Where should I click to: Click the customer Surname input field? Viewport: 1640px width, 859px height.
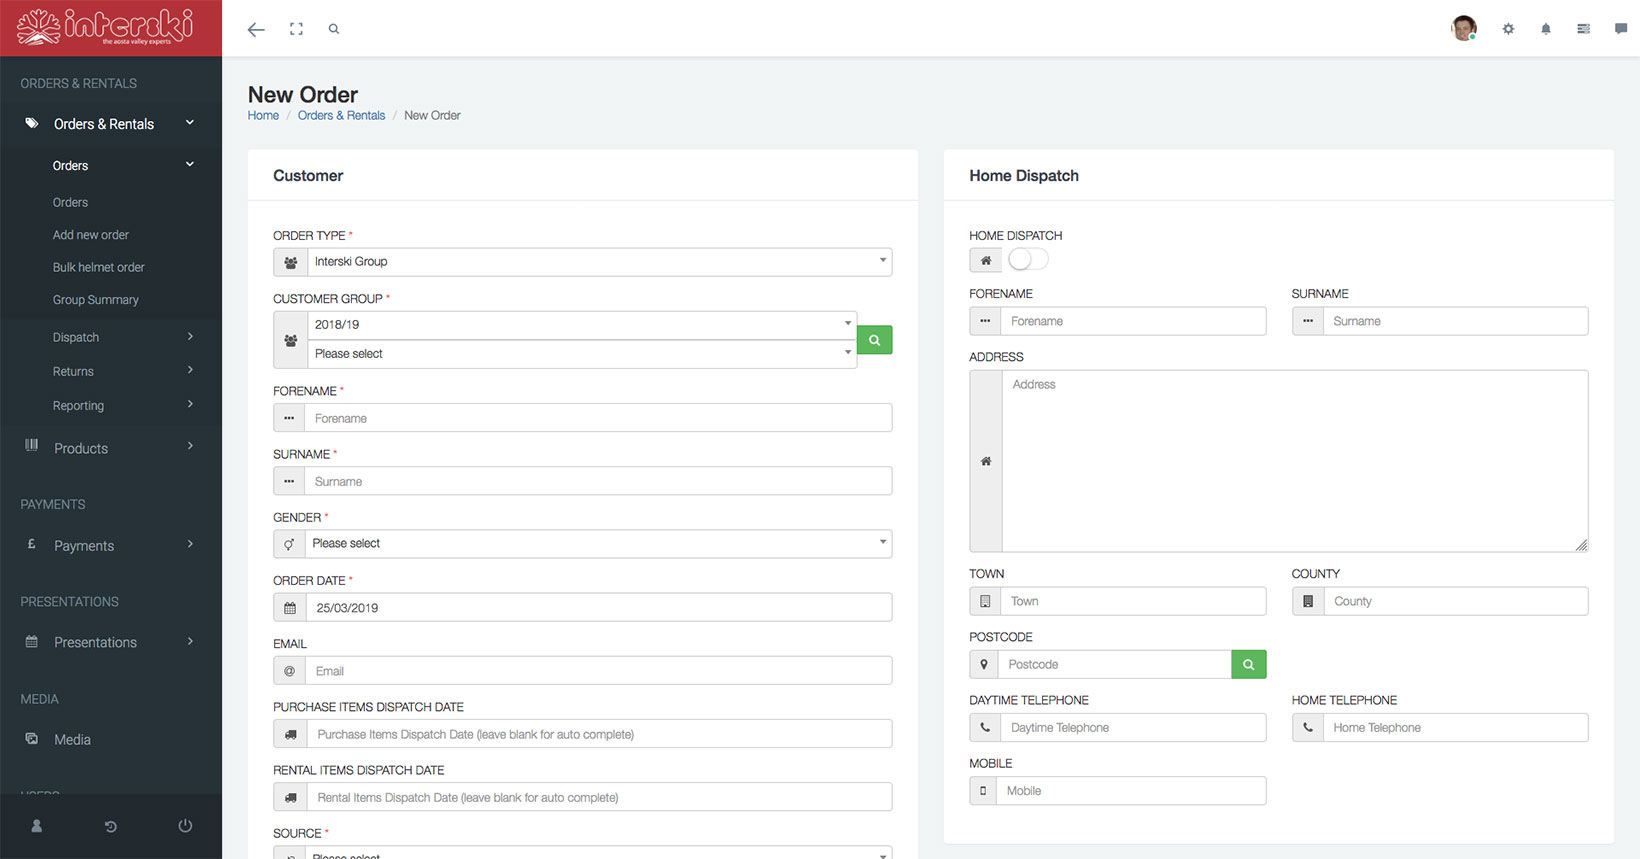(598, 481)
